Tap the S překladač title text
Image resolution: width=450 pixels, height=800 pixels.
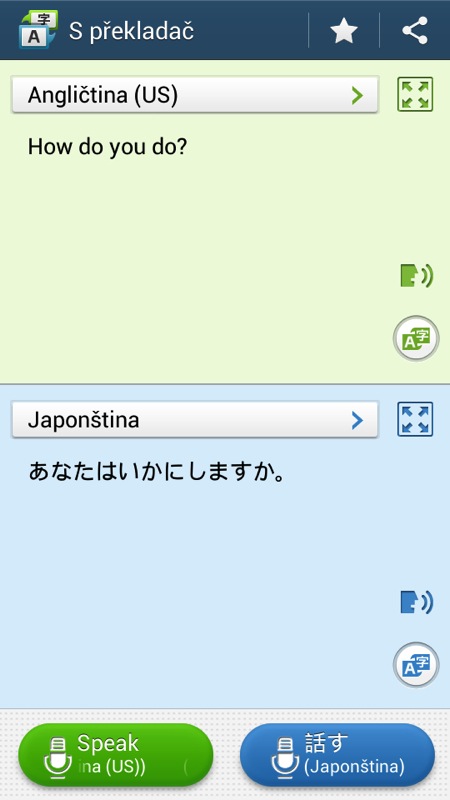pos(131,32)
